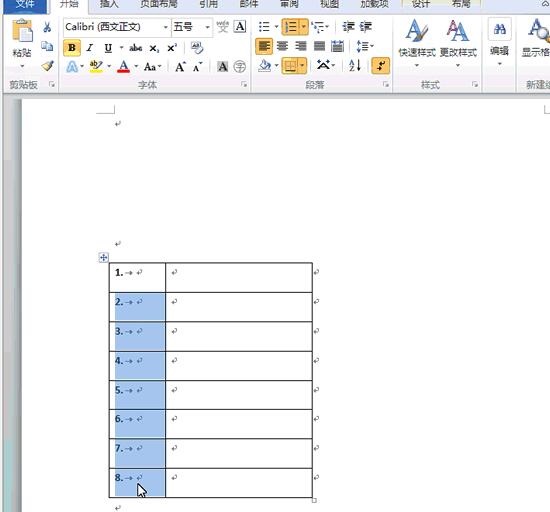Click the clear formatting icon

click(197, 48)
